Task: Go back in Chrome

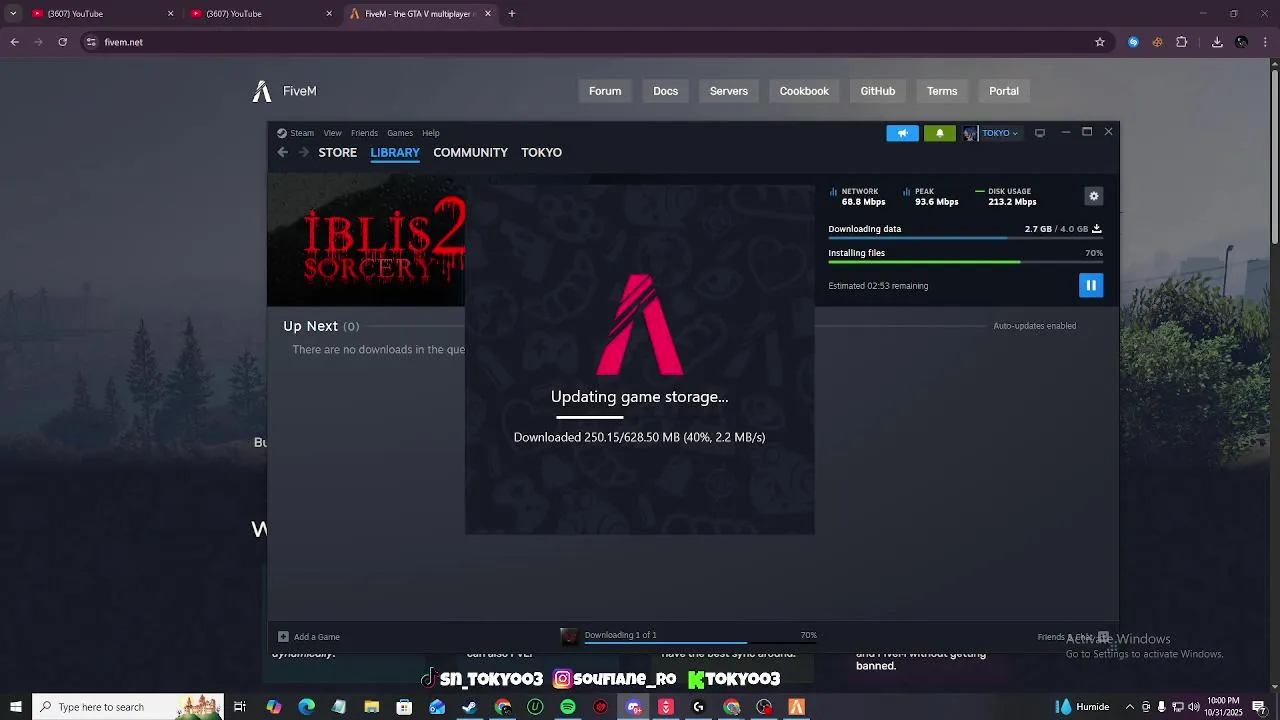Action: point(14,42)
